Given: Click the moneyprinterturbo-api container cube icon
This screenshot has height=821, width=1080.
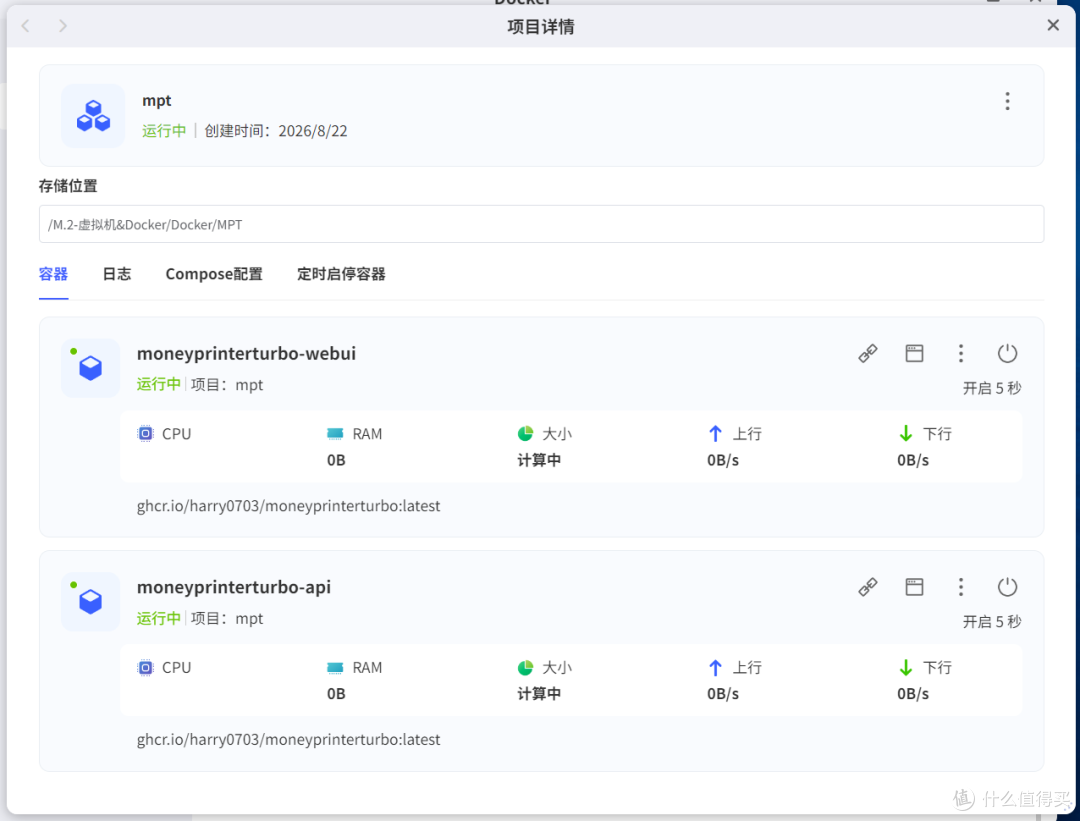Looking at the screenshot, I should pyautogui.click(x=90, y=601).
